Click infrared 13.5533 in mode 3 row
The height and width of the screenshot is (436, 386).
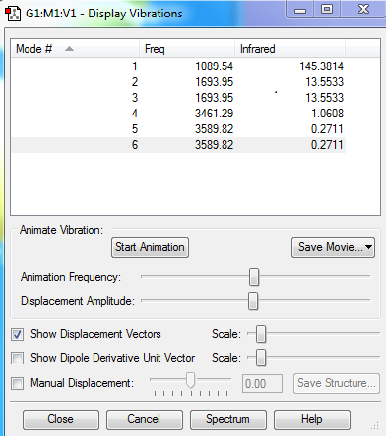point(324,98)
